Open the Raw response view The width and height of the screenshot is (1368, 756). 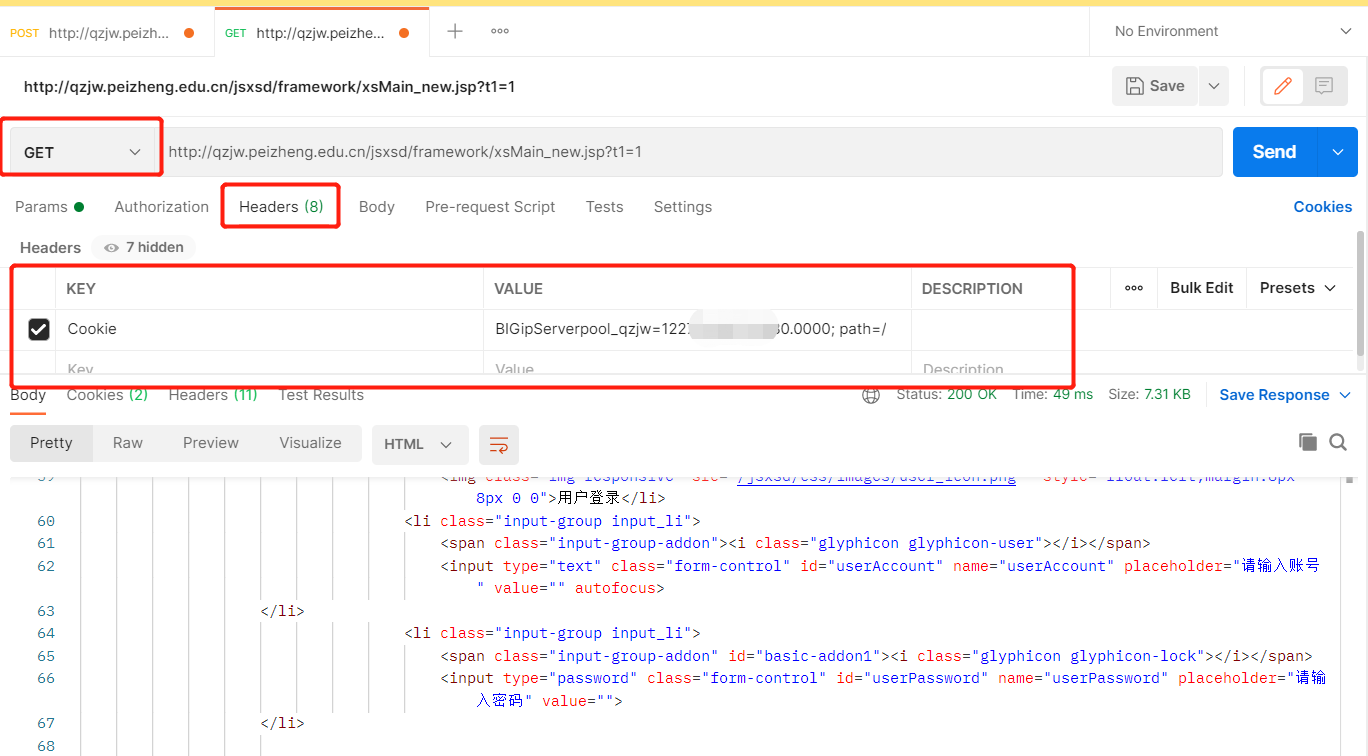coord(128,442)
